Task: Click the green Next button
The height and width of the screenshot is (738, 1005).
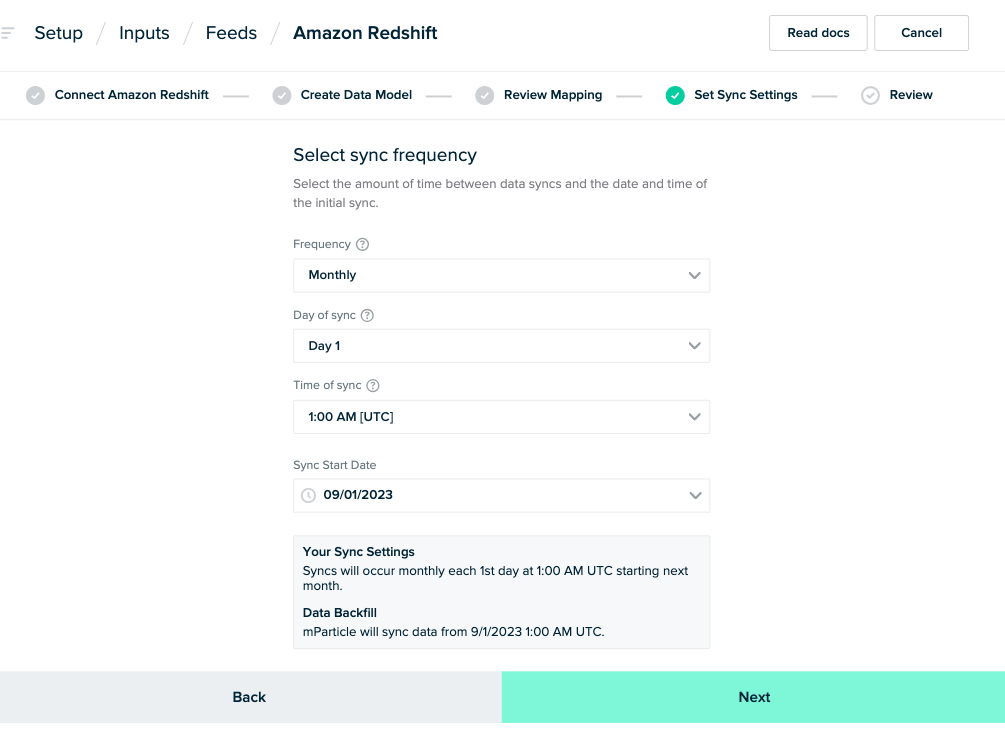Action: pyautogui.click(x=754, y=697)
